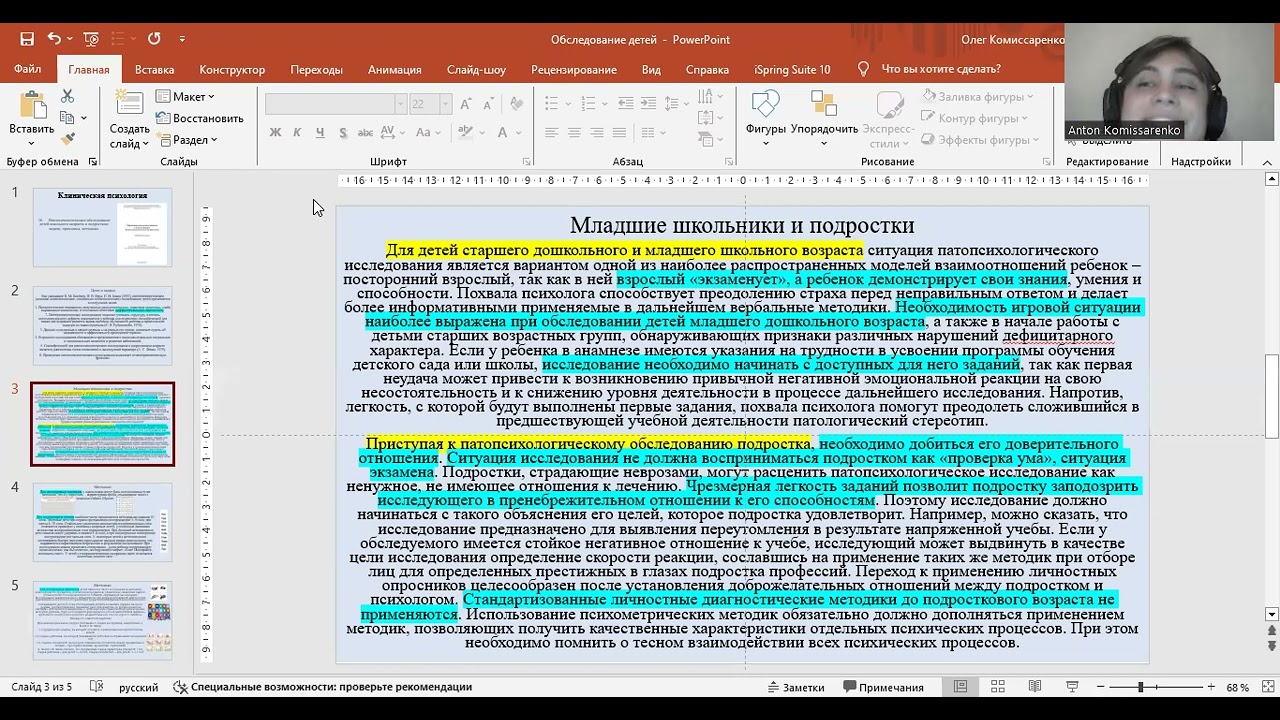This screenshot has width=1280, height=720.
Task: Select slide 1 thumbnail 'Клиническая психология'
Action: point(102,227)
